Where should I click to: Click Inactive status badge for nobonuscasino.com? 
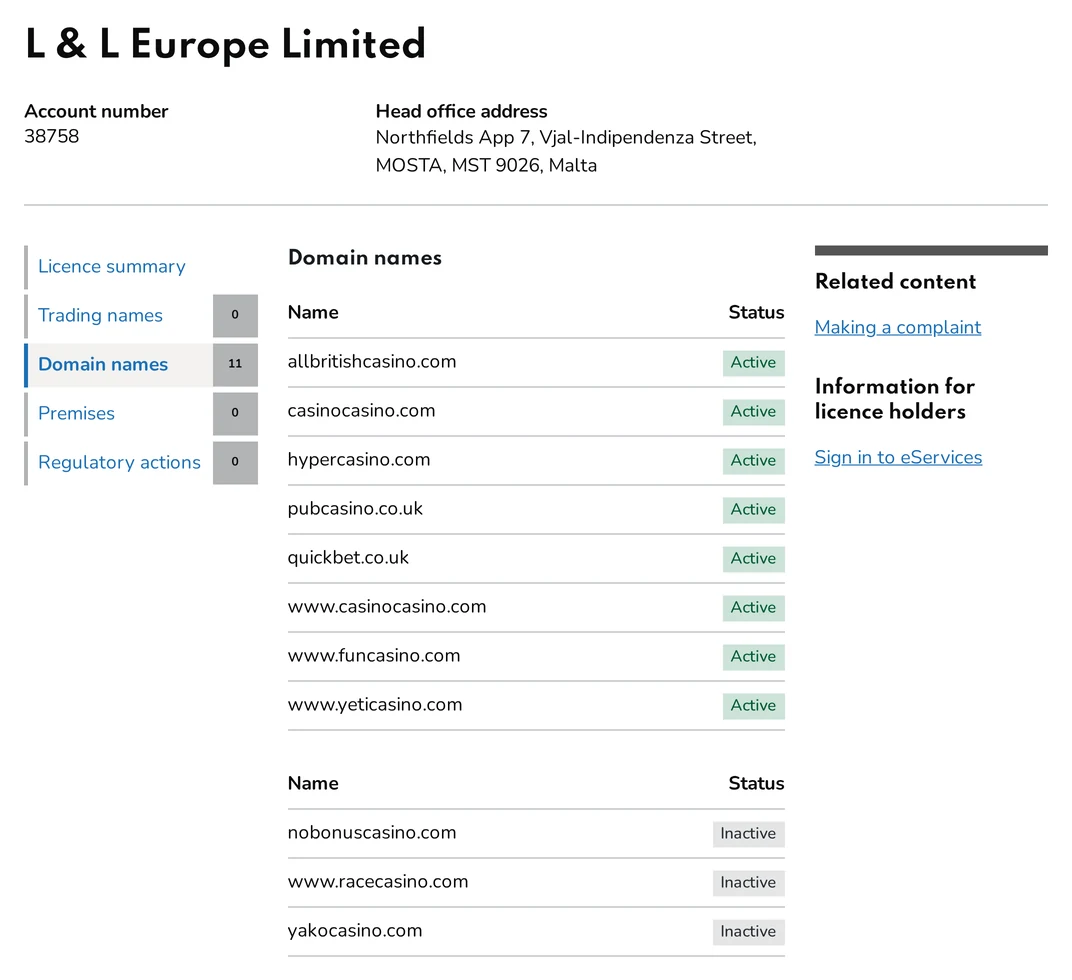coord(749,834)
